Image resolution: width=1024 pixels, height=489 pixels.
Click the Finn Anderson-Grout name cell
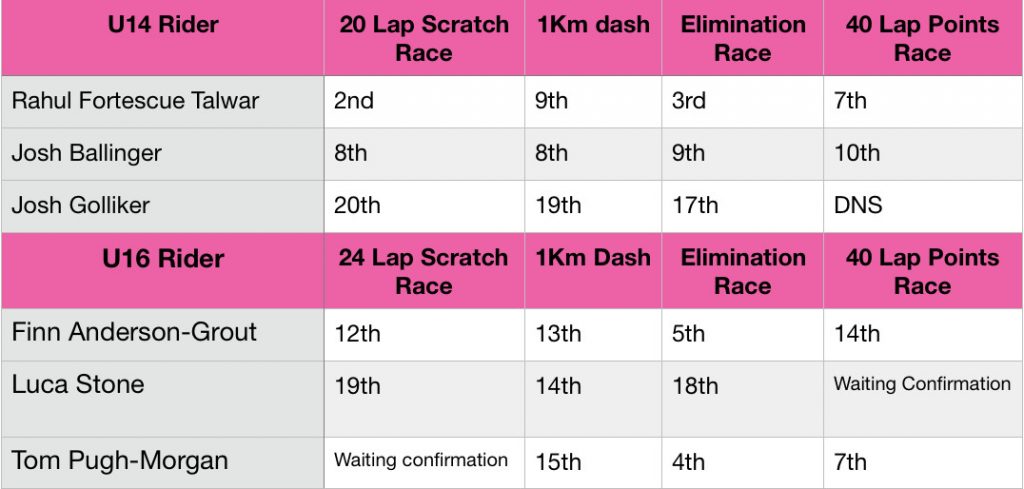coord(163,334)
